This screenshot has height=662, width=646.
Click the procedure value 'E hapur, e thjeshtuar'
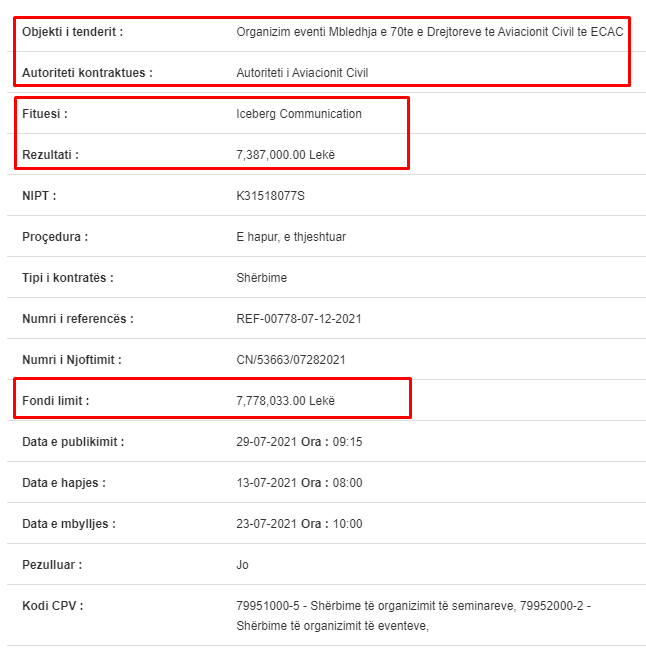[291, 237]
